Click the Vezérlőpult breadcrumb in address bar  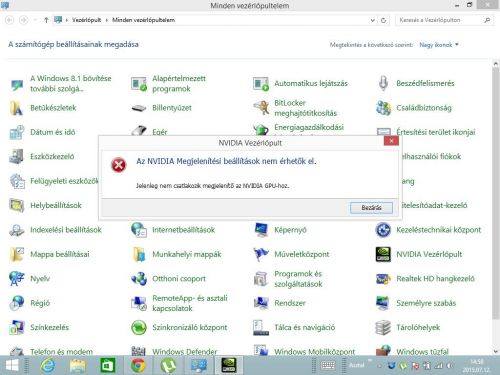pyautogui.click(x=86, y=20)
